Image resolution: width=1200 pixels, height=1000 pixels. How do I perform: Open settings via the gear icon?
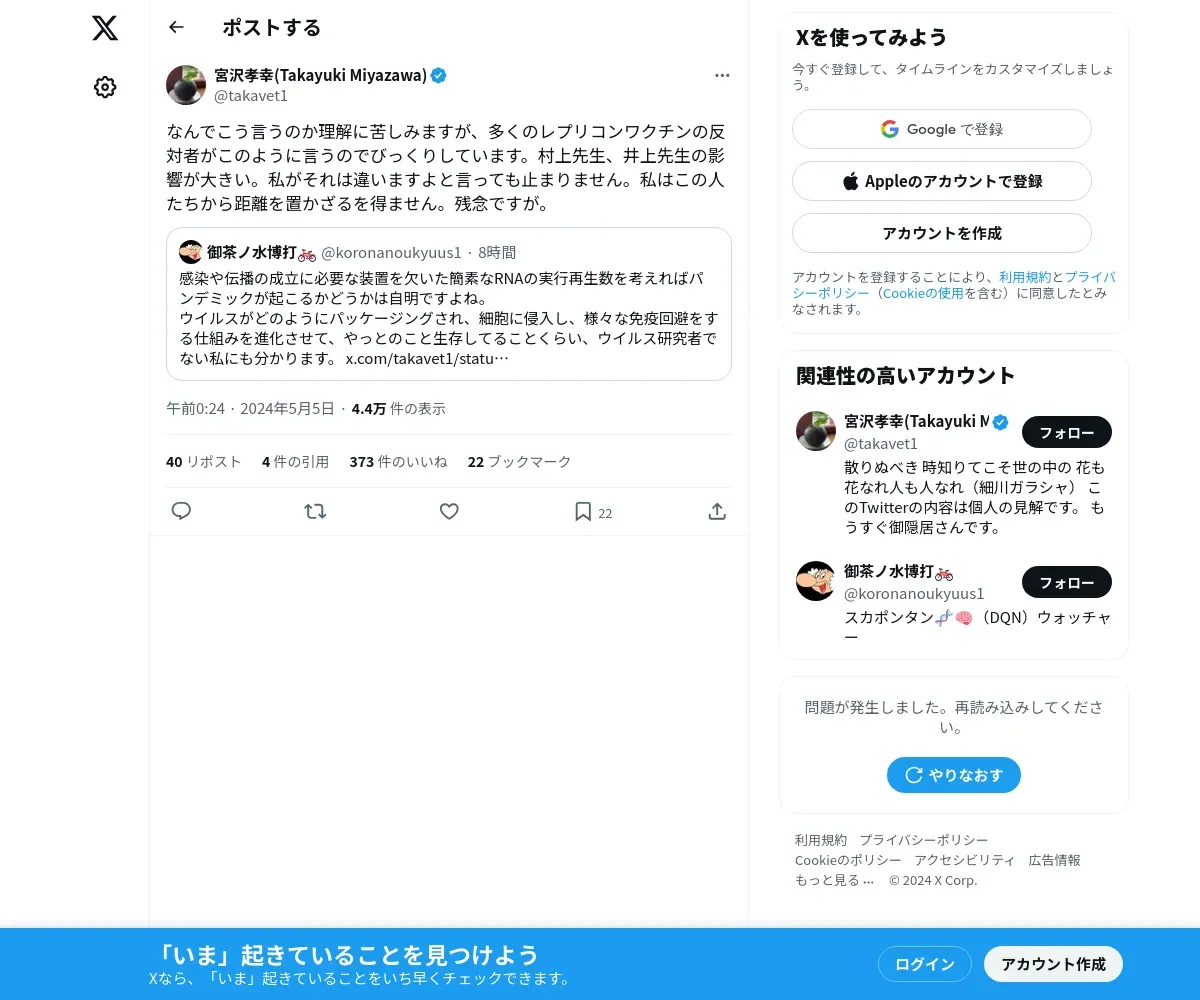(x=105, y=87)
